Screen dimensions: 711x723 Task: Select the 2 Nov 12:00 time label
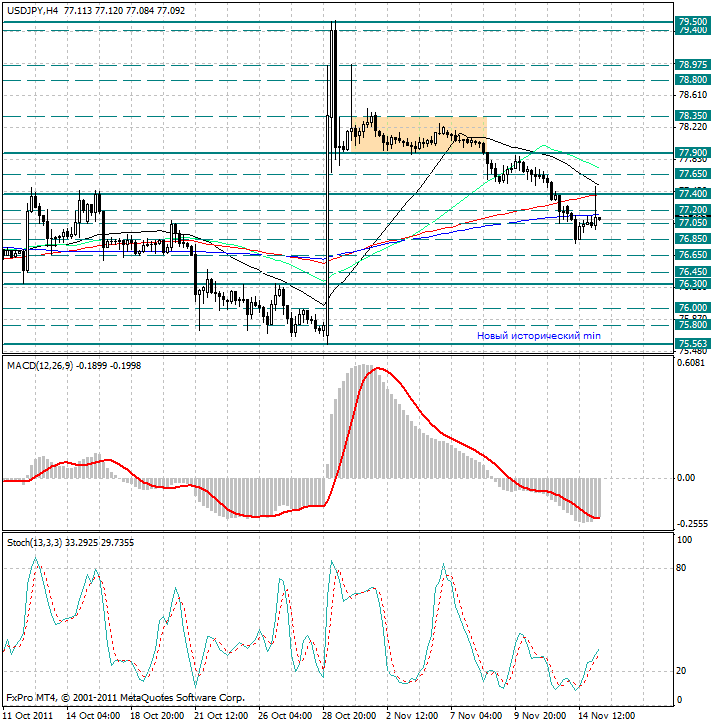(x=413, y=716)
